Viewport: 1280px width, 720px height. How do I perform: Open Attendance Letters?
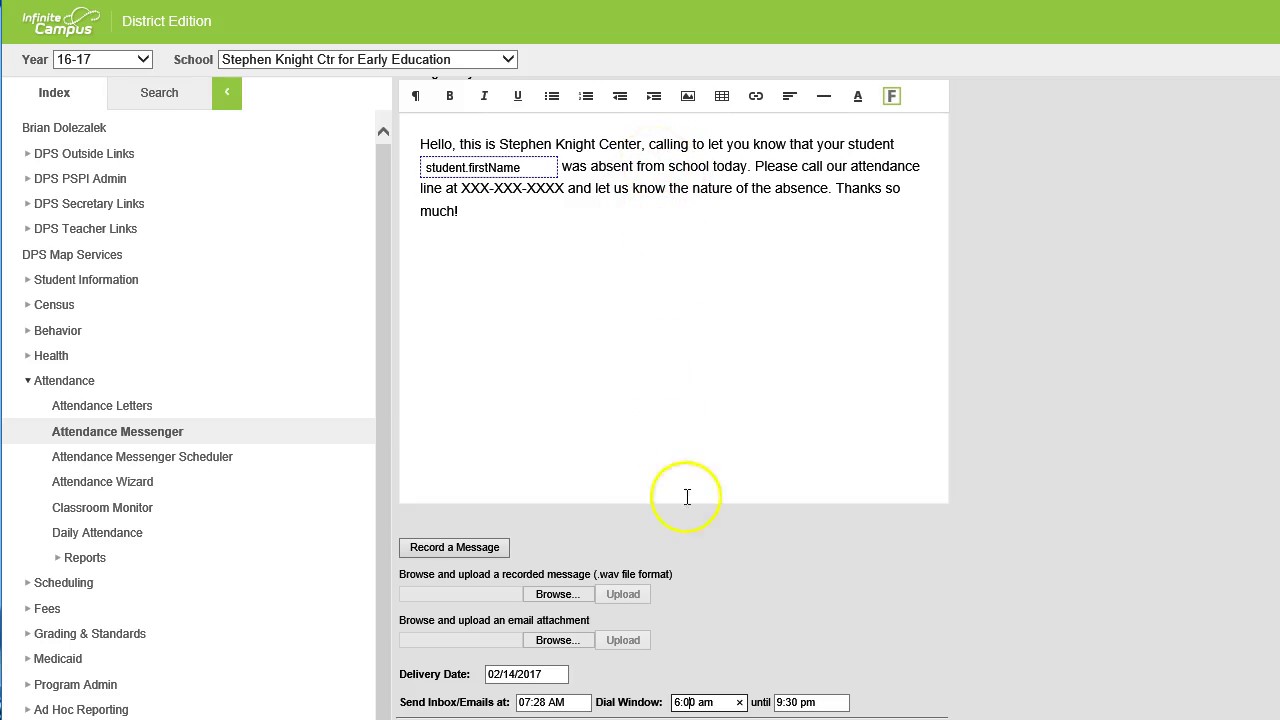(x=102, y=405)
